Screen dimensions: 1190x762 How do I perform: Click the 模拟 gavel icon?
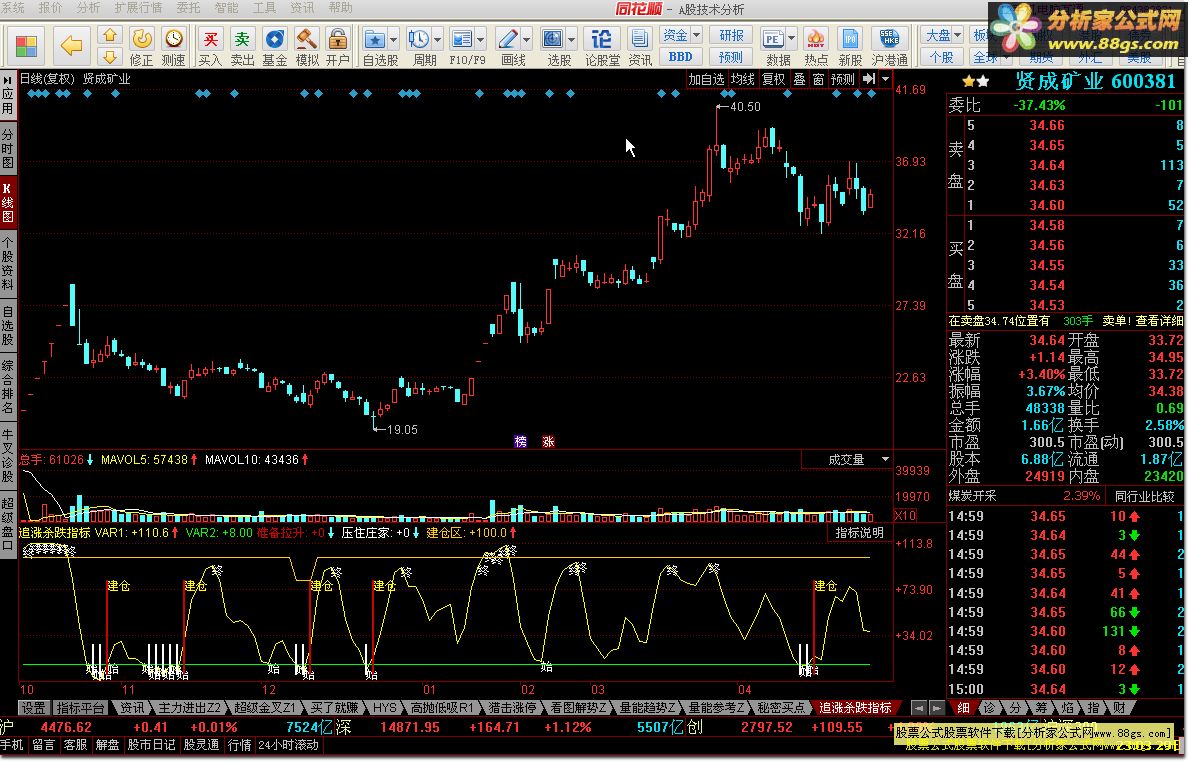coord(306,39)
